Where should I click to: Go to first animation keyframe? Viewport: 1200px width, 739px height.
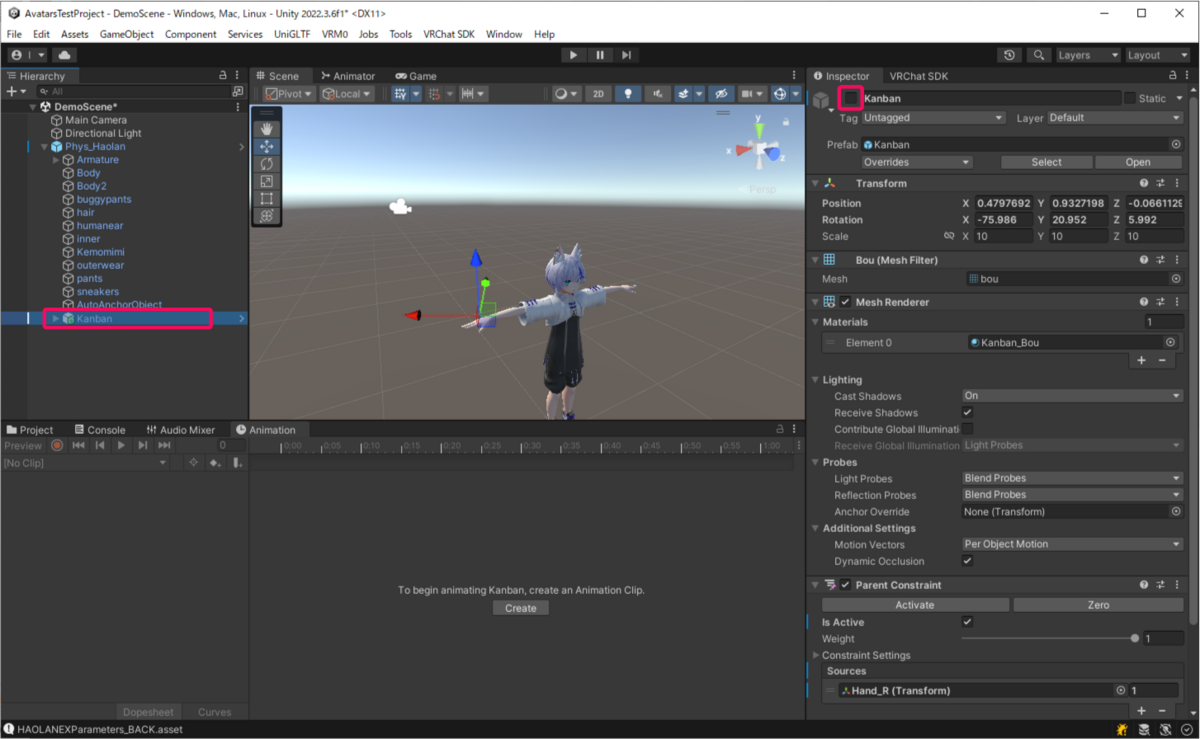[x=79, y=445]
